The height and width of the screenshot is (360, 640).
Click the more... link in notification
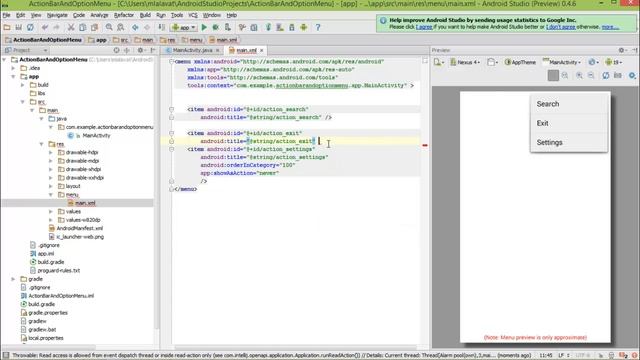click(x=610, y=27)
